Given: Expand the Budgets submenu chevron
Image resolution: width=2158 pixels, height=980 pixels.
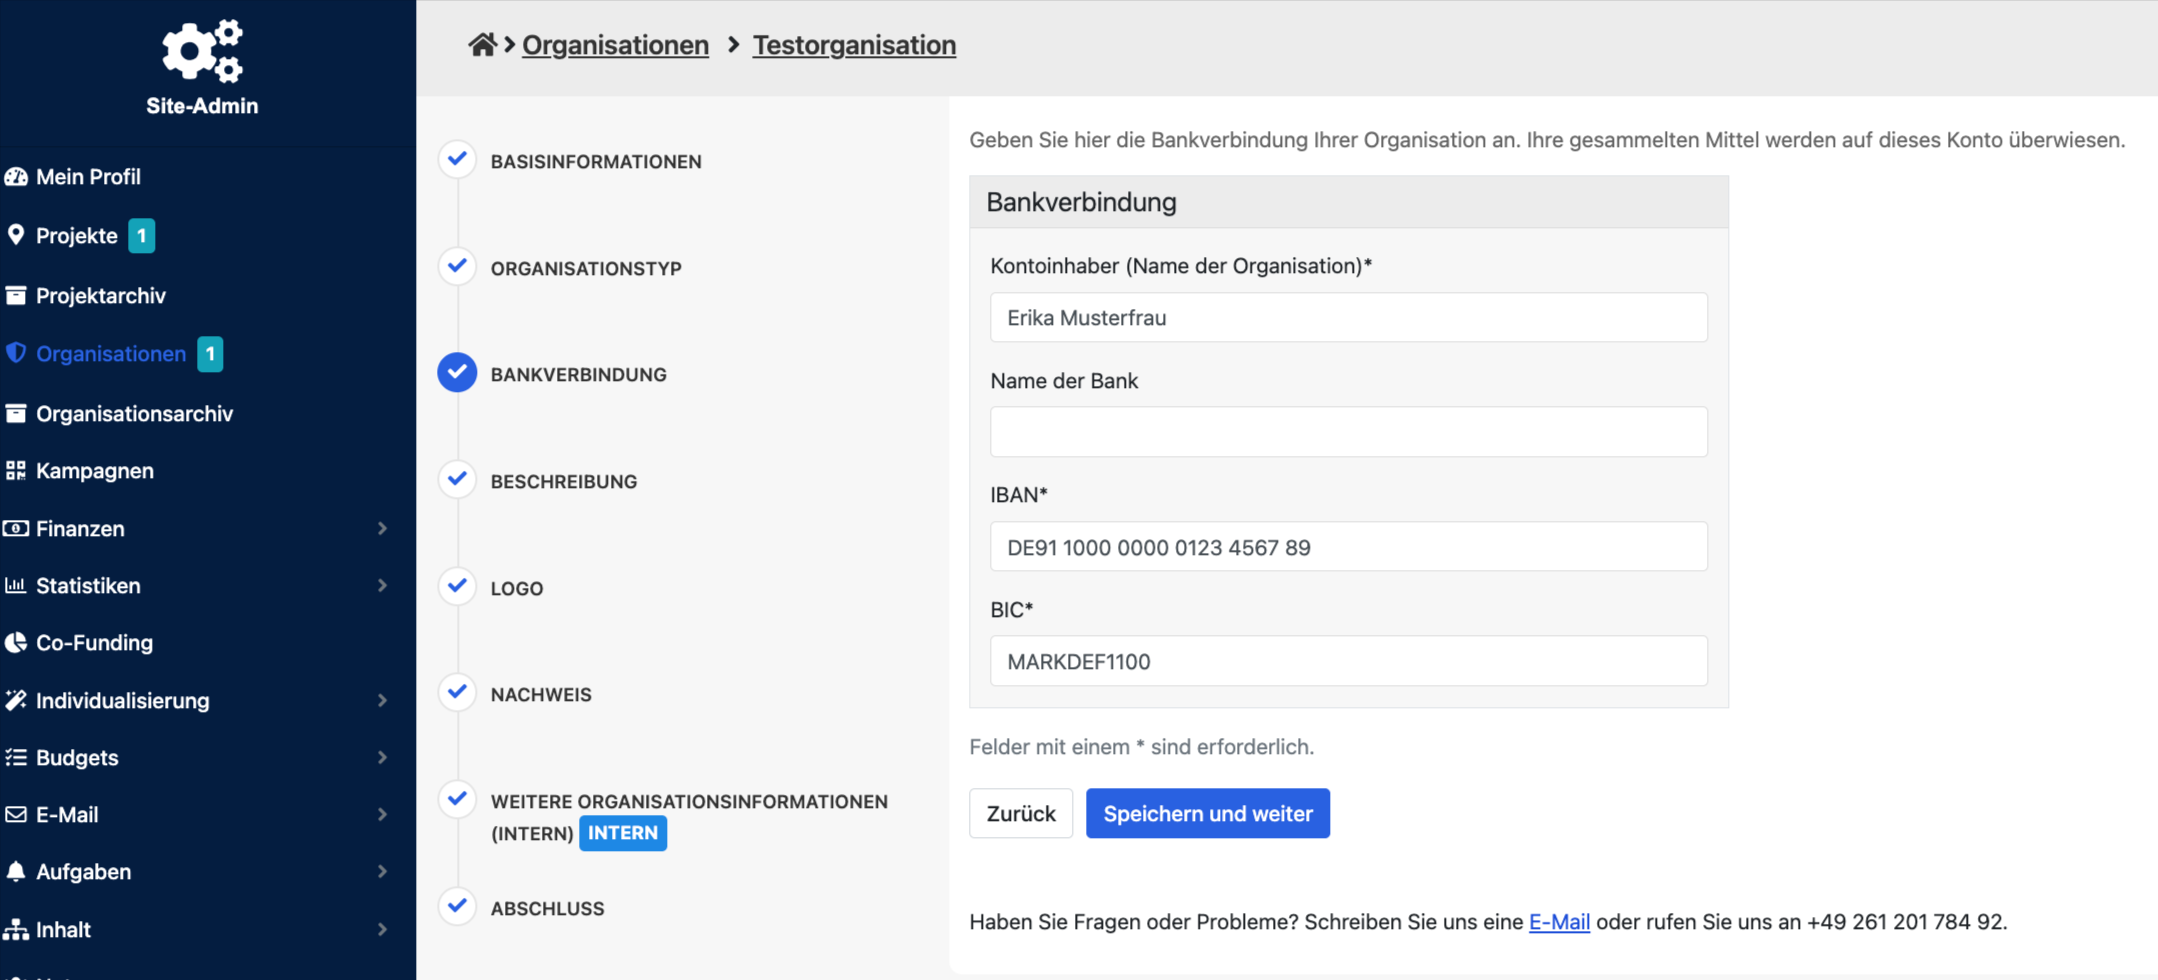Looking at the screenshot, I should pyautogui.click(x=382, y=757).
